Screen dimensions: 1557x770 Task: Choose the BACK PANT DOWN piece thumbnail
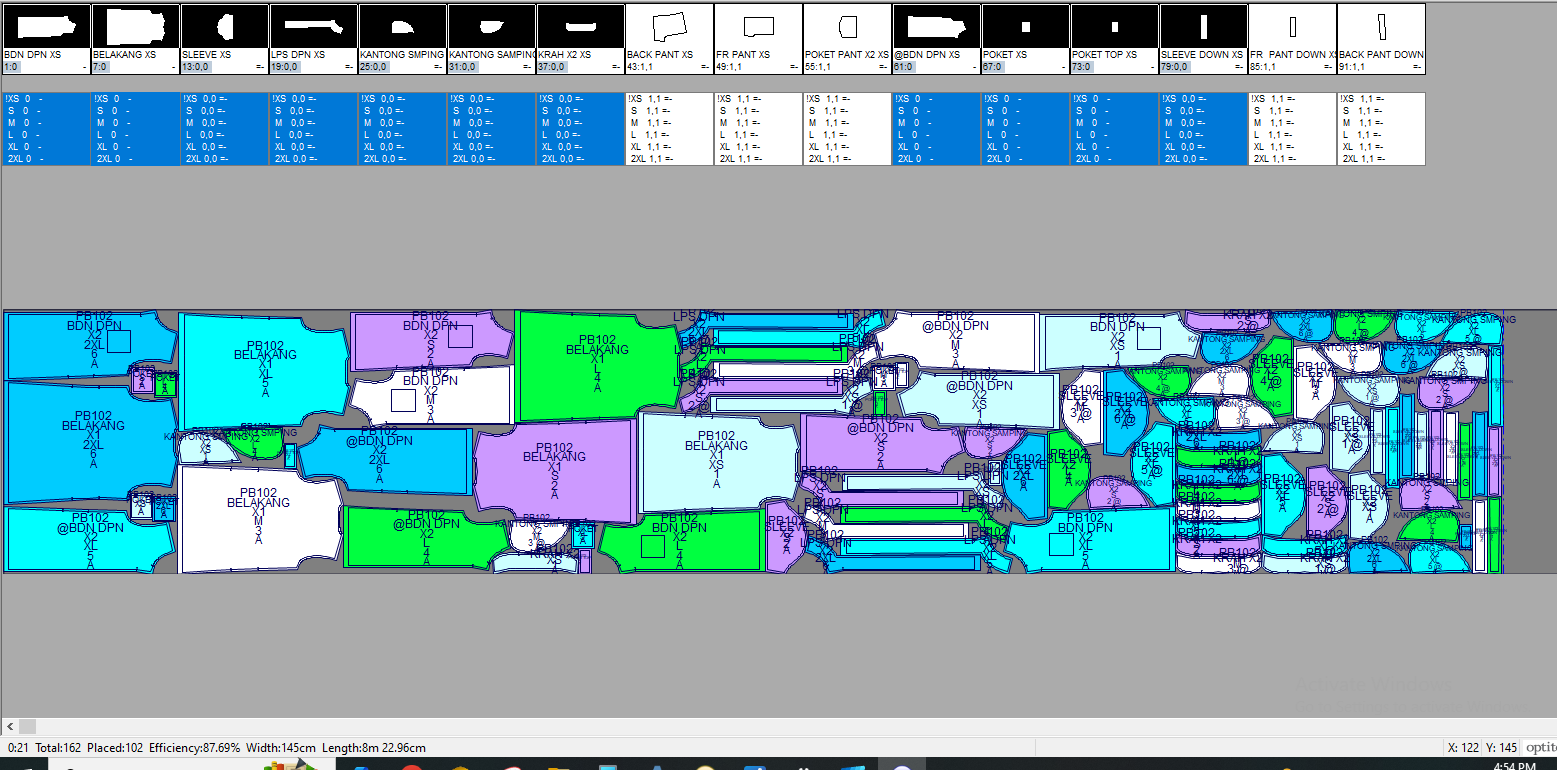coord(1381,26)
